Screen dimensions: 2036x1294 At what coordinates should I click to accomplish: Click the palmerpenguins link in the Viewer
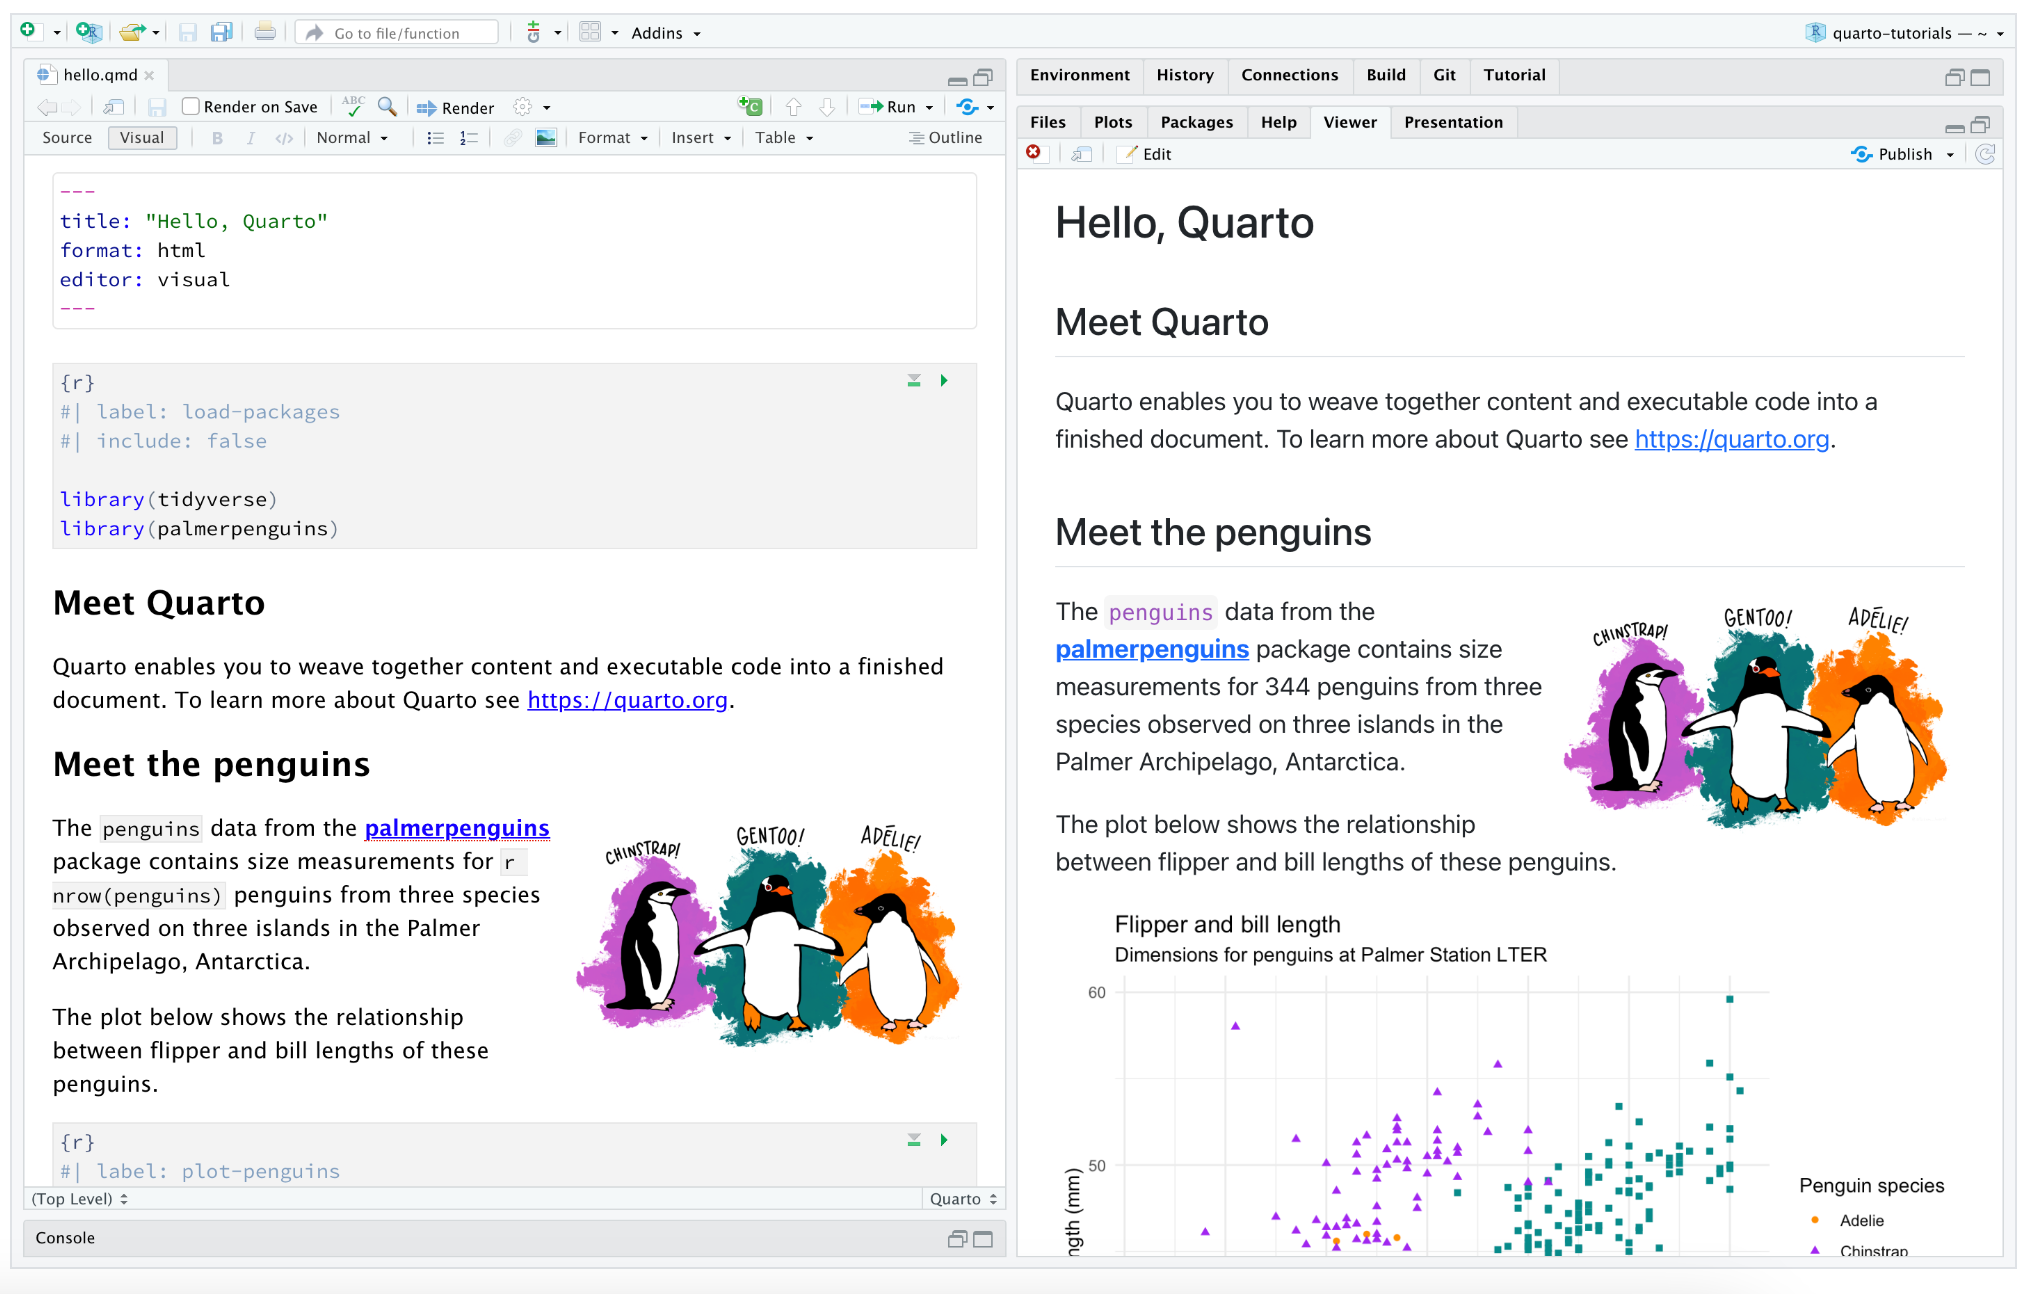coord(1152,650)
